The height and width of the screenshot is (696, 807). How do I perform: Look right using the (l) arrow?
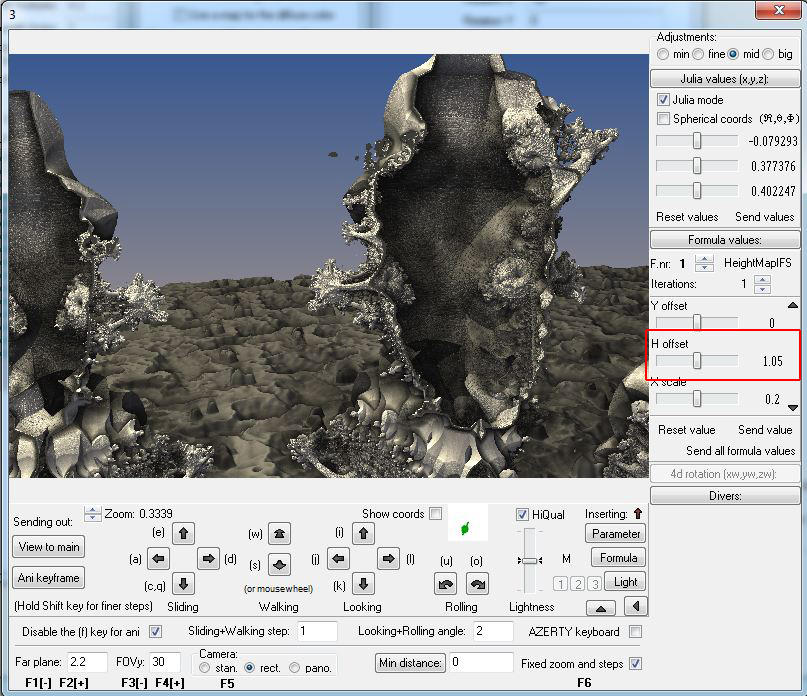point(389,559)
